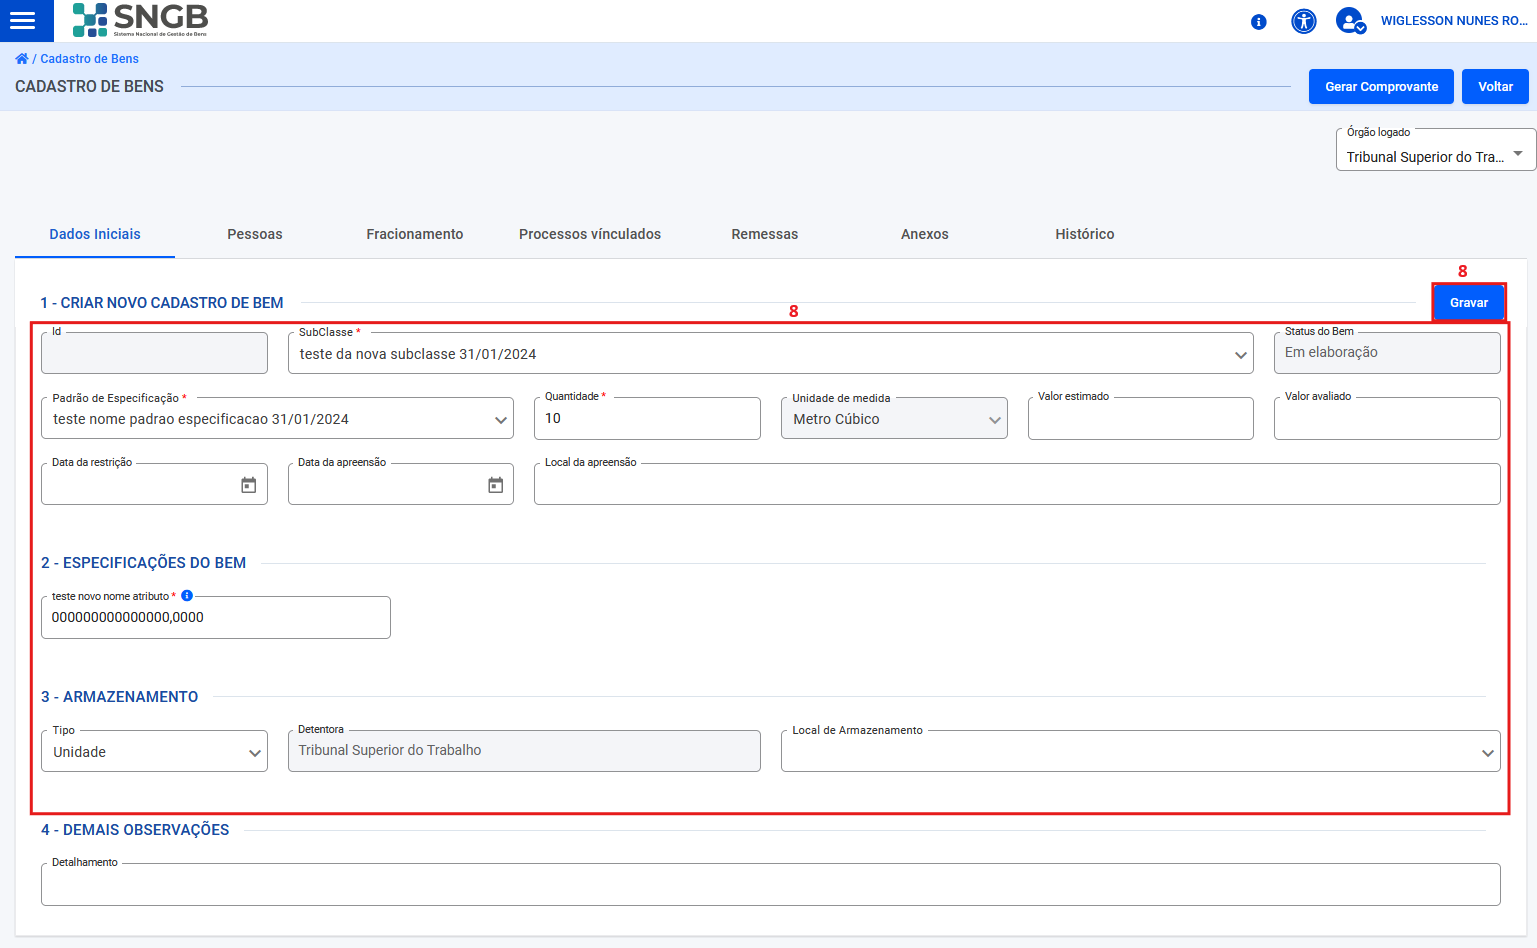1537x948 pixels.
Task: Click the Valor avaliado field
Action: (1387, 418)
